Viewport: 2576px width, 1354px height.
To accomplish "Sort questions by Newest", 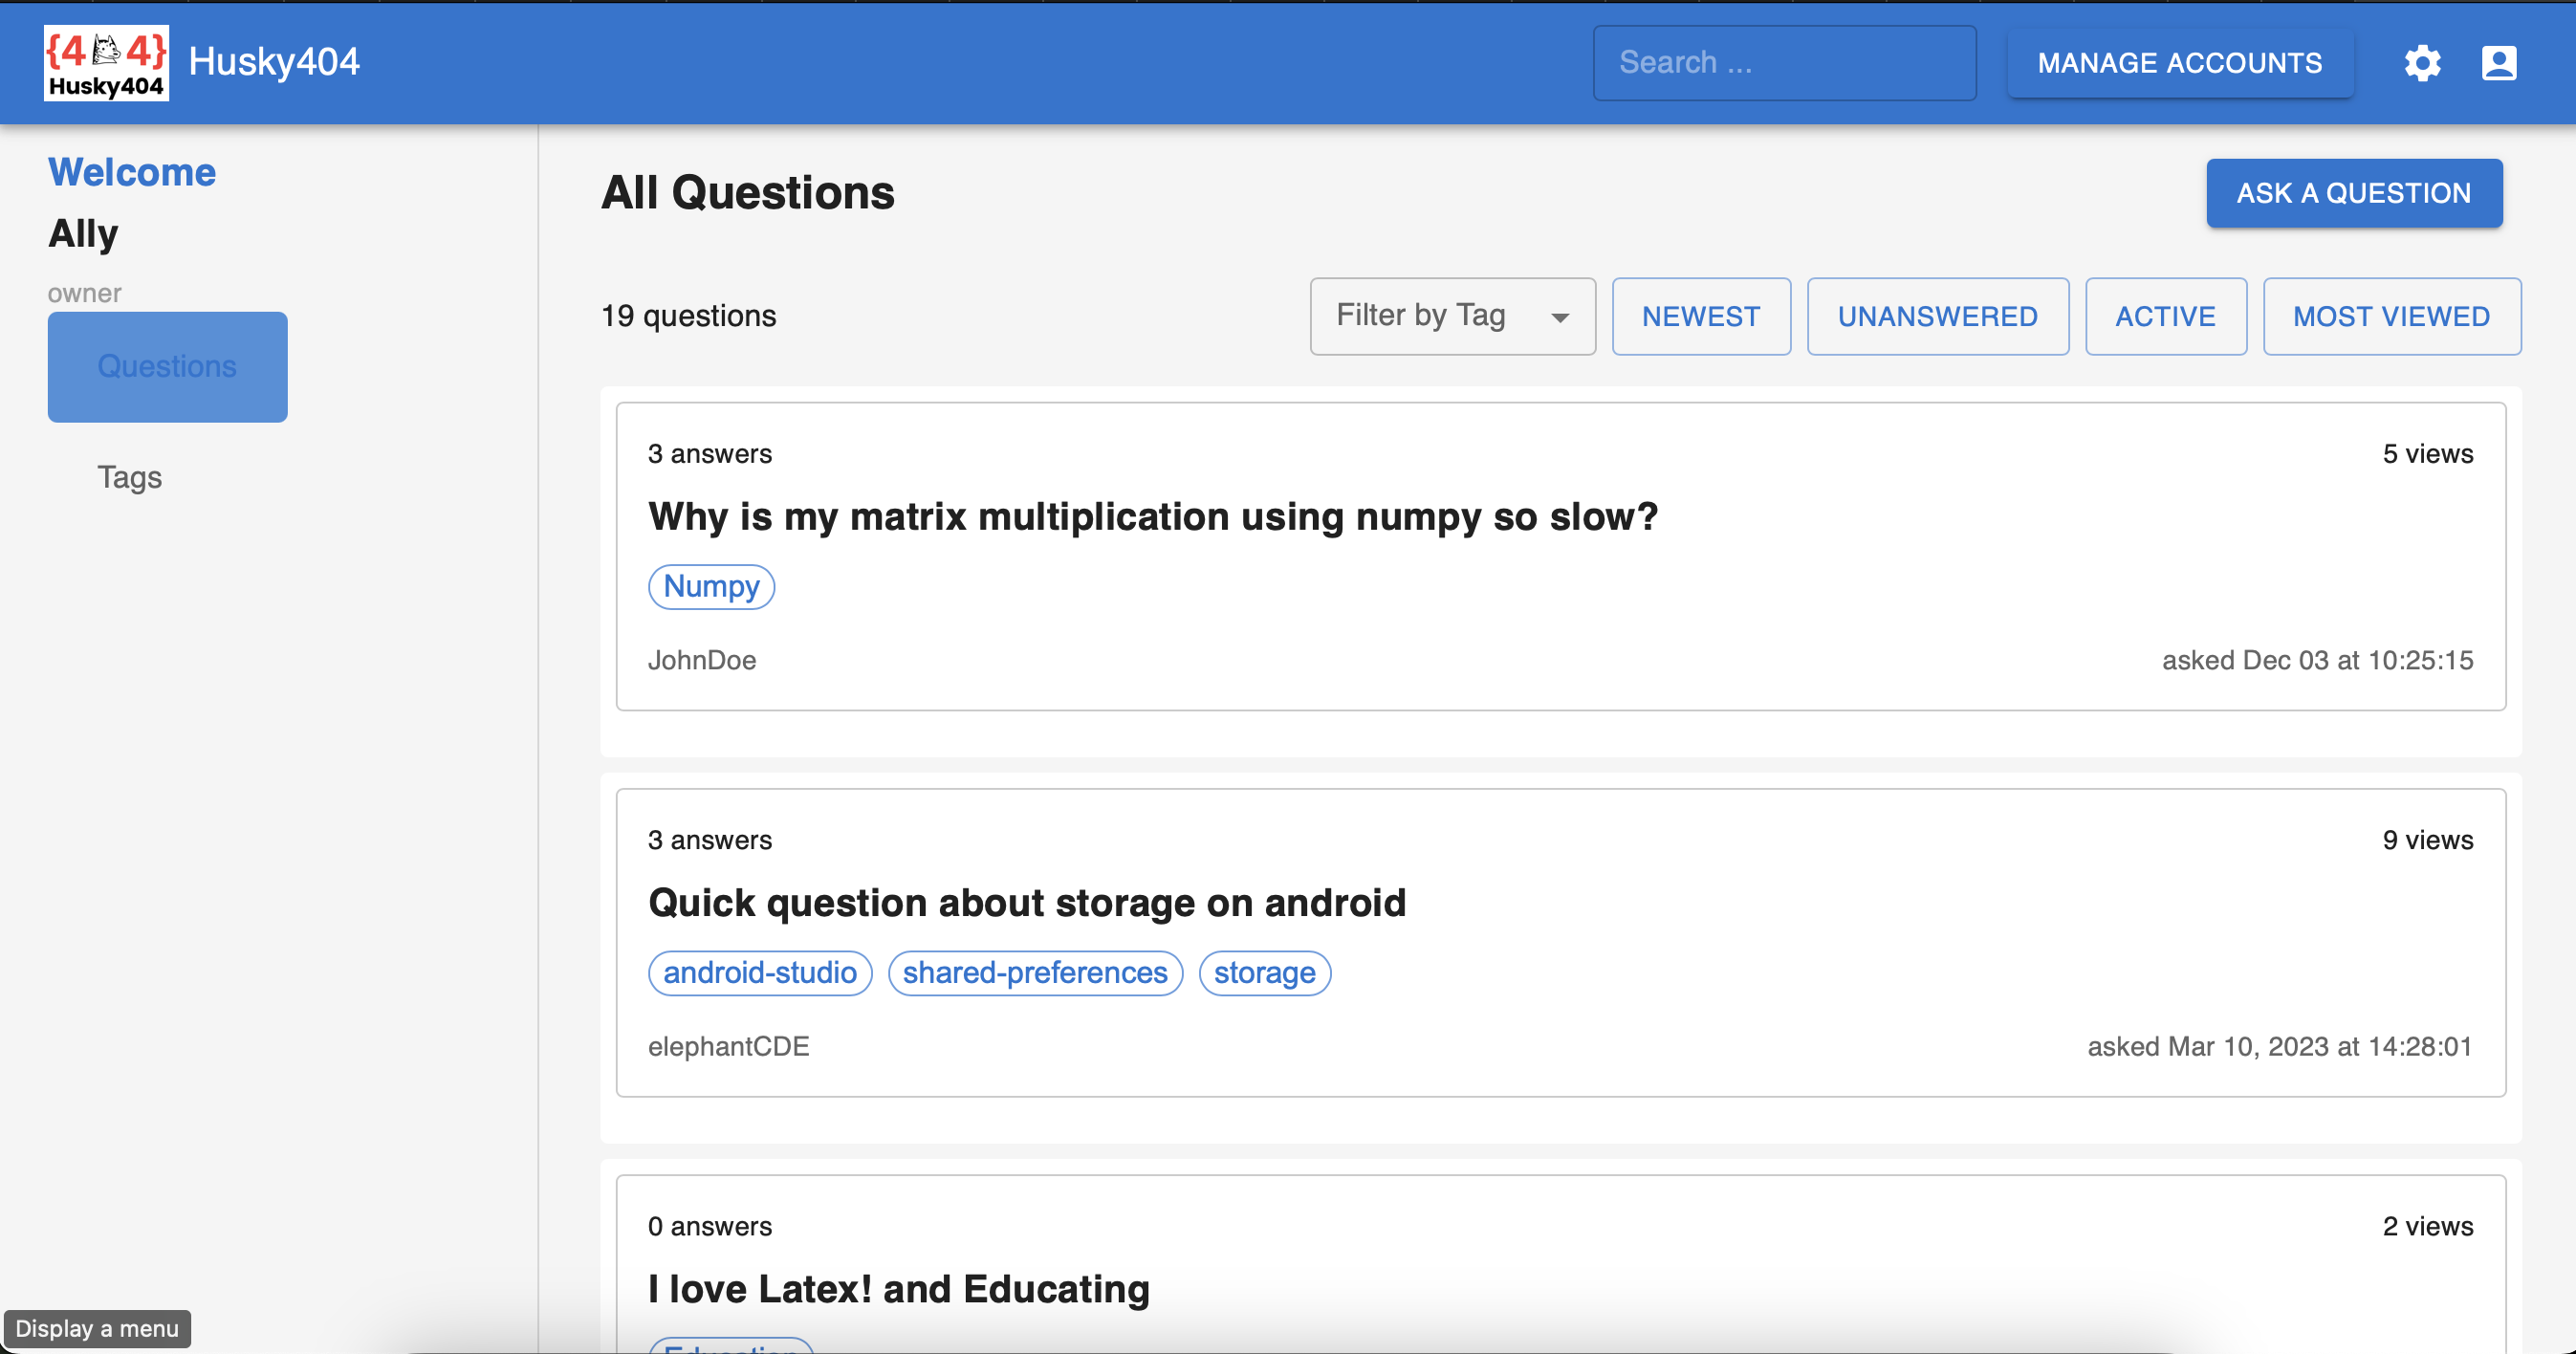I will pos(1700,316).
